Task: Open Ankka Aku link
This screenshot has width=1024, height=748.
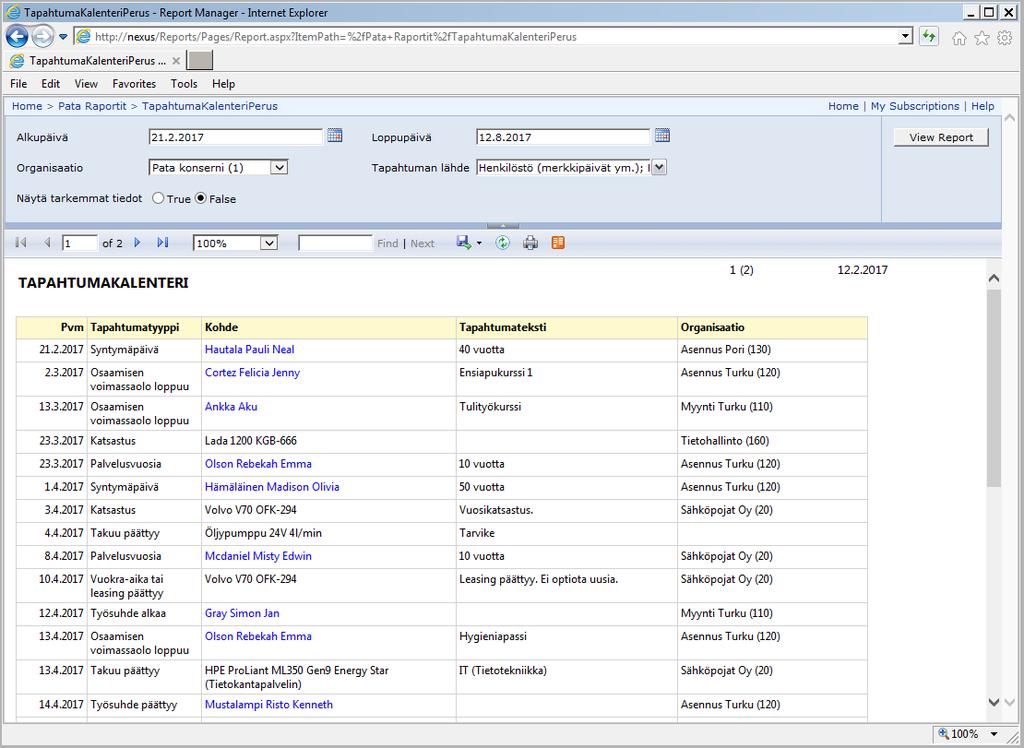Action: (x=231, y=406)
